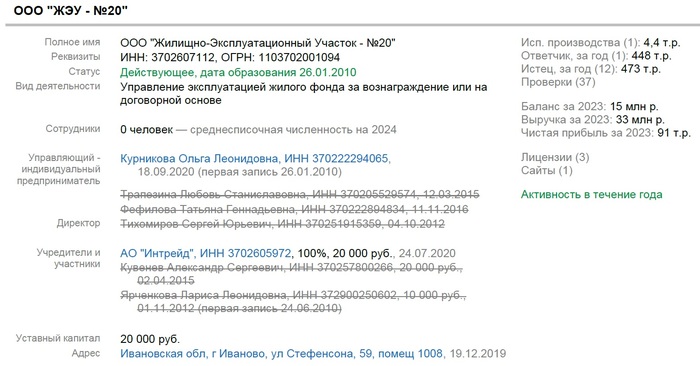Open the Стефенсона, 59 address link

[281, 354]
